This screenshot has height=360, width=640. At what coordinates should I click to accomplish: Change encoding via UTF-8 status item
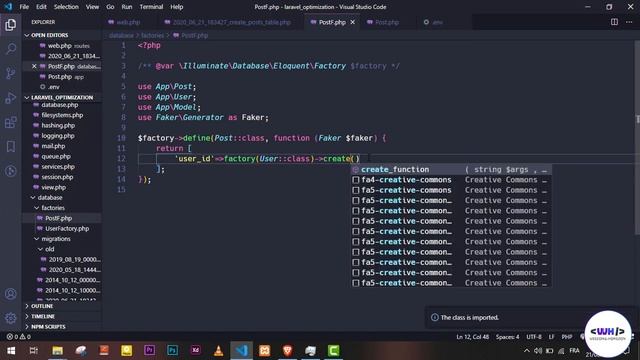(x=533, y=337)
